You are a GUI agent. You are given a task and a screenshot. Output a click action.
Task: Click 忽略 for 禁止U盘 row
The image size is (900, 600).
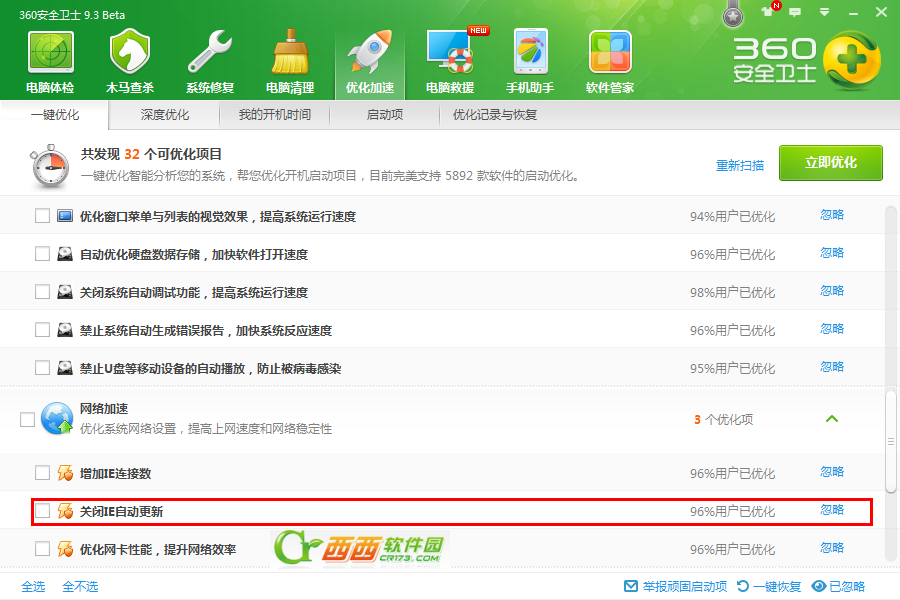[832, 366]
